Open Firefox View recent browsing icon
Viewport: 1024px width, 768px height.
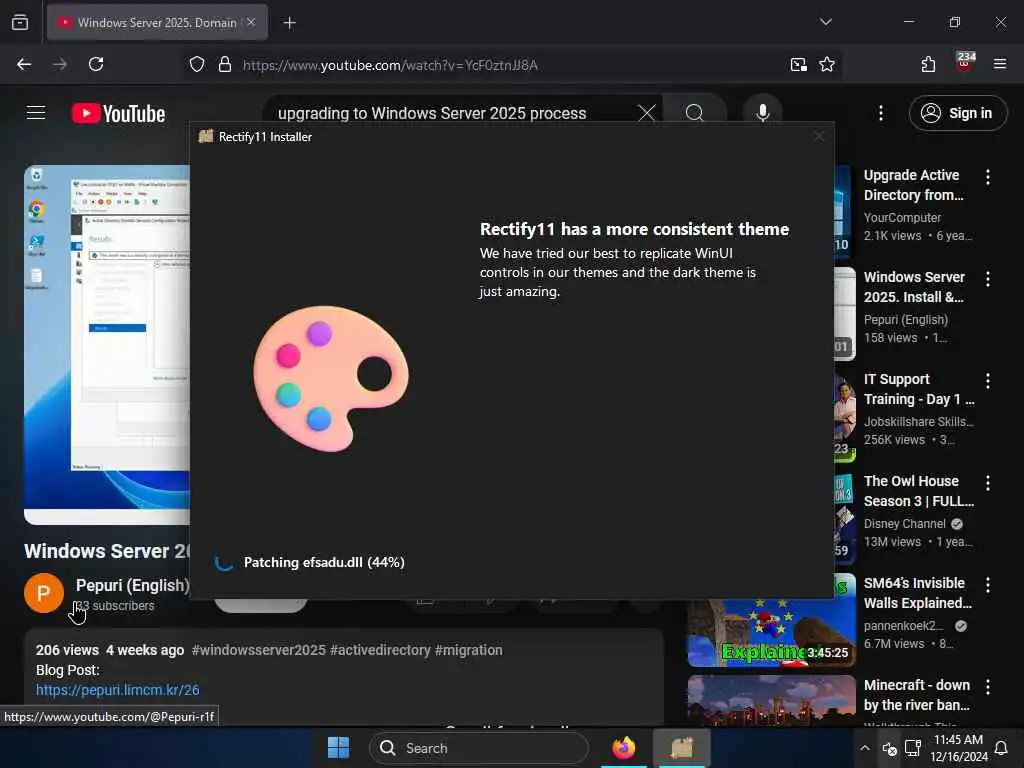pos(20,22)
